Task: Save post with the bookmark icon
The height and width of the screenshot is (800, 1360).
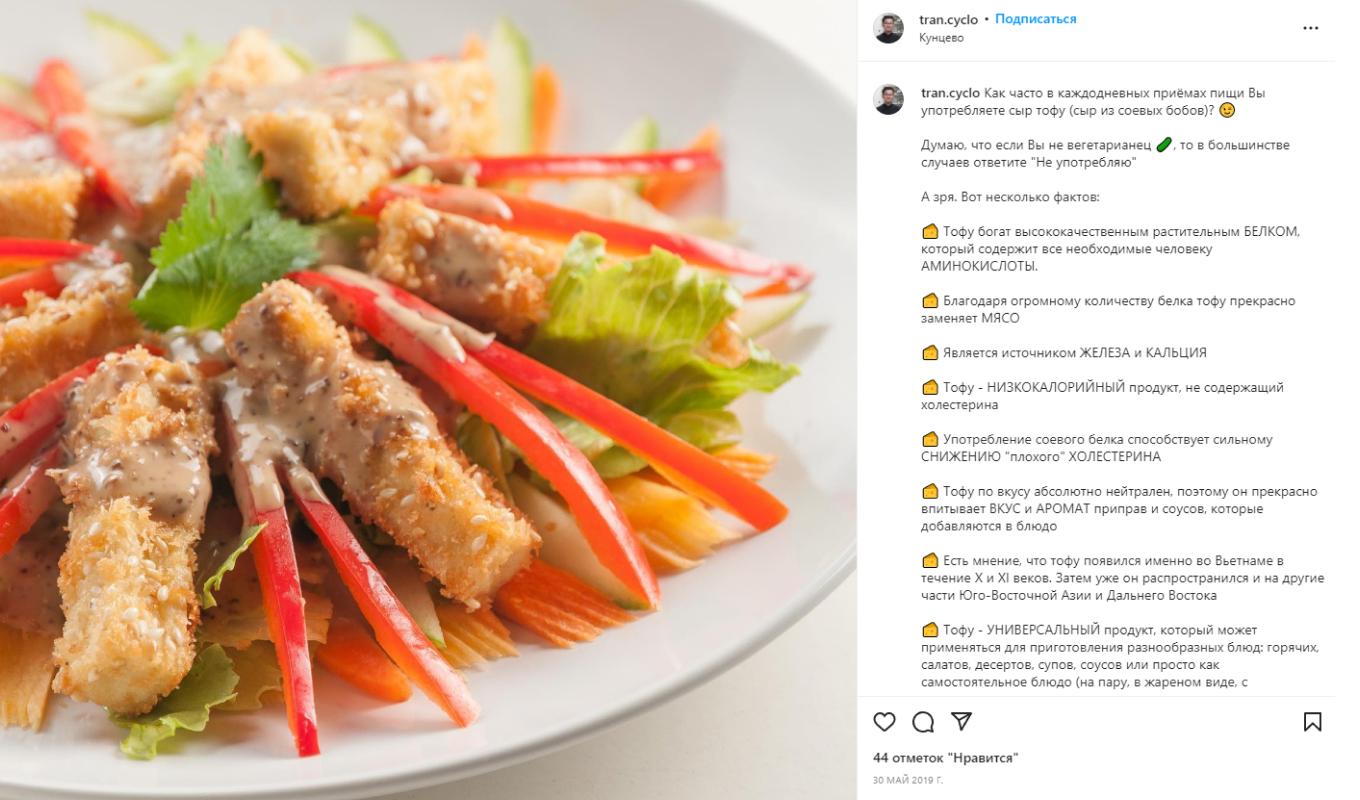Action: (1312, 722)
